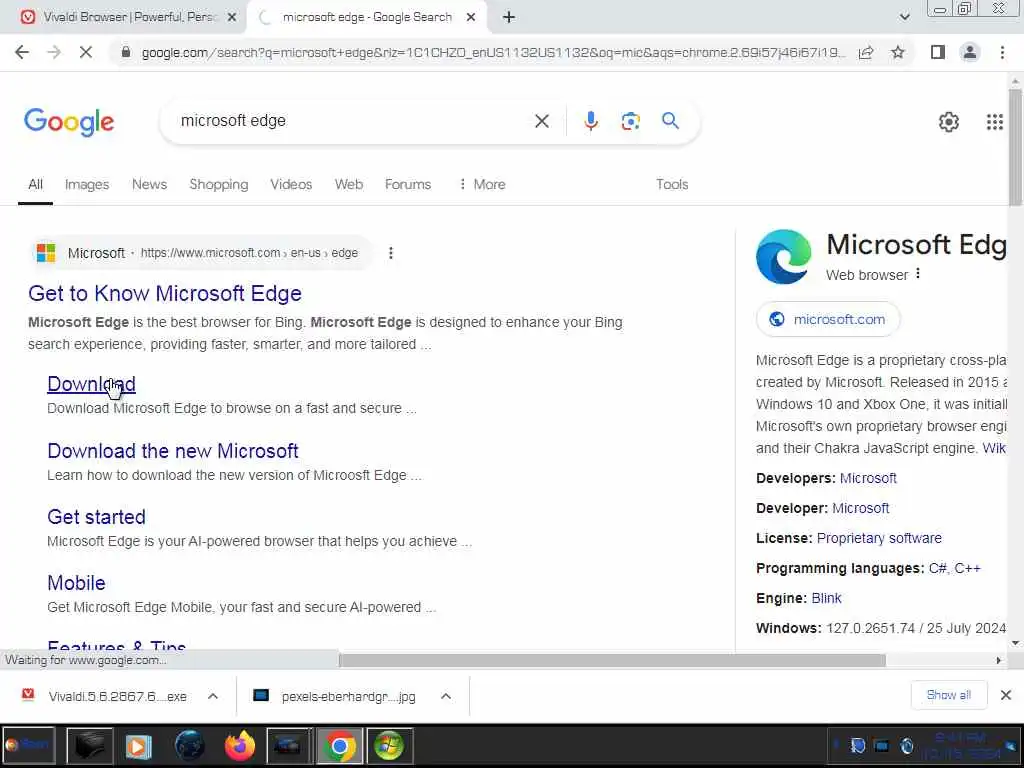Select the Web search tab
The height and width of the screenshot is (768, 1024).
coord(349,184)
